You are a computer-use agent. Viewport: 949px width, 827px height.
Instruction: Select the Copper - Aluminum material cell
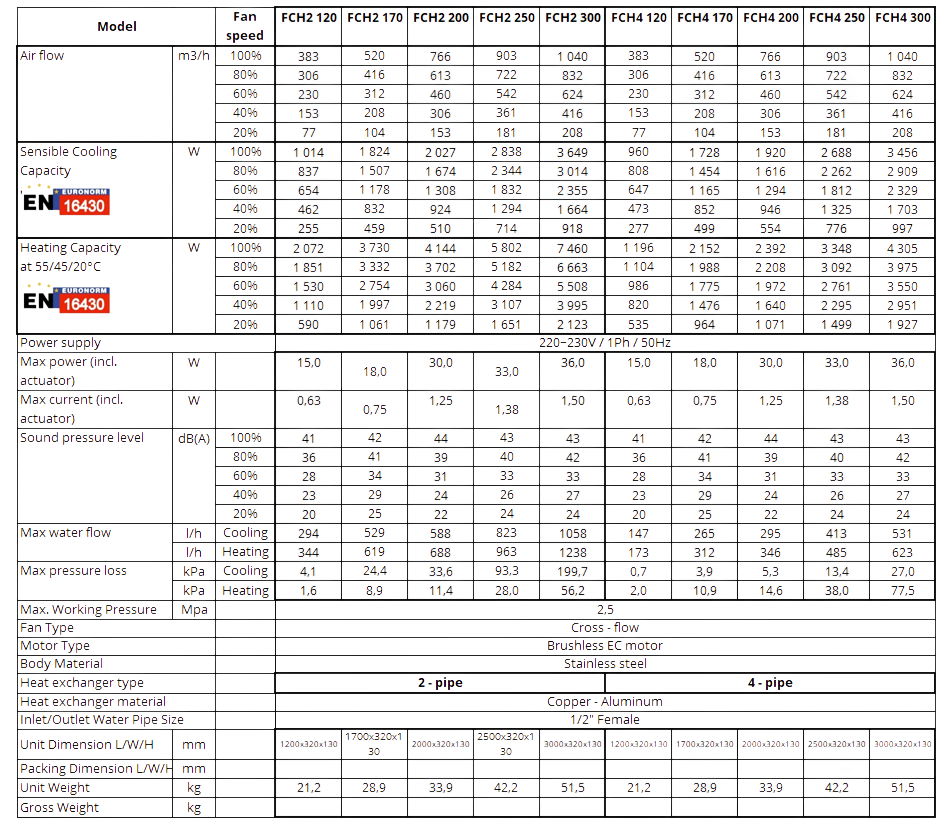[605, 702]
